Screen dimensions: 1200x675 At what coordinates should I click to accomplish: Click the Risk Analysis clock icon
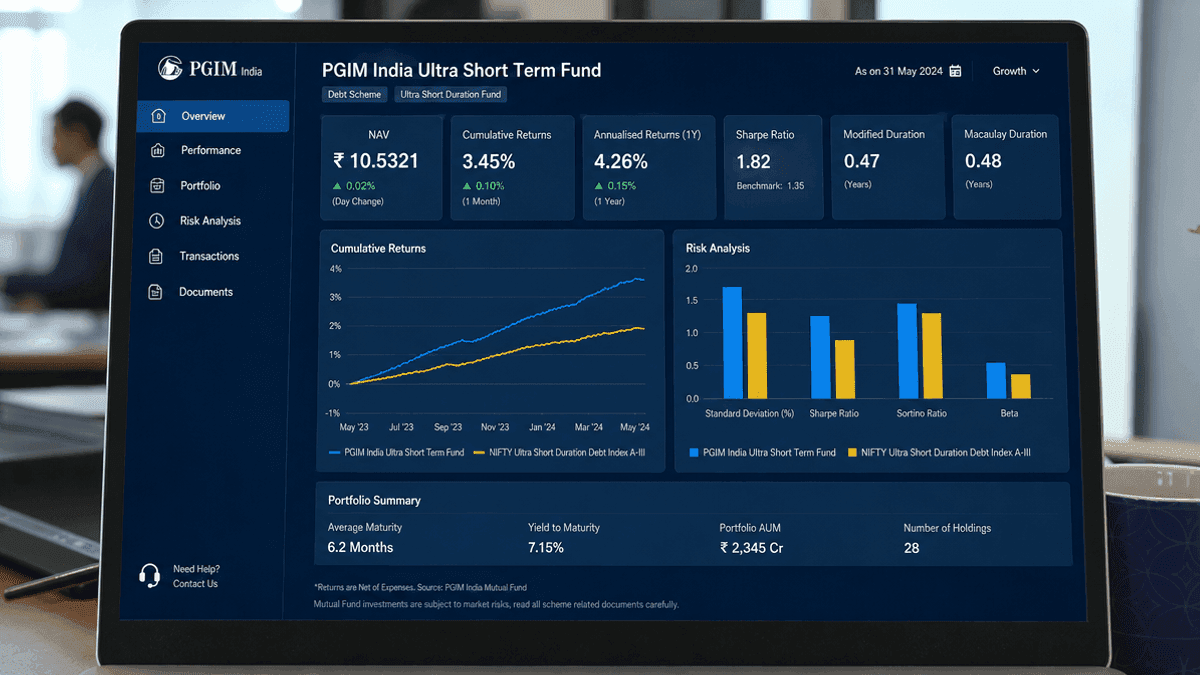[x=157, y=221]
